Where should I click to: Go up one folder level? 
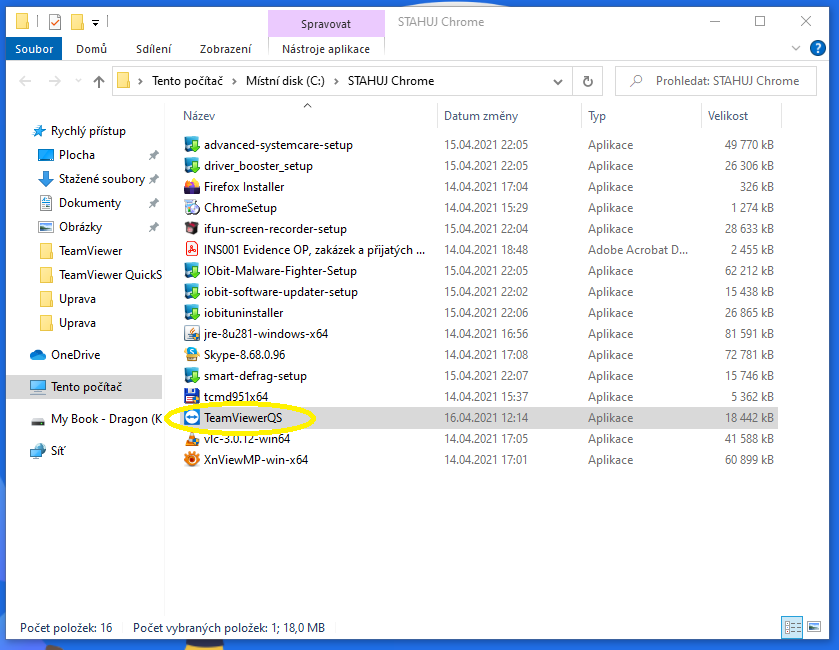tap(98, 81)
